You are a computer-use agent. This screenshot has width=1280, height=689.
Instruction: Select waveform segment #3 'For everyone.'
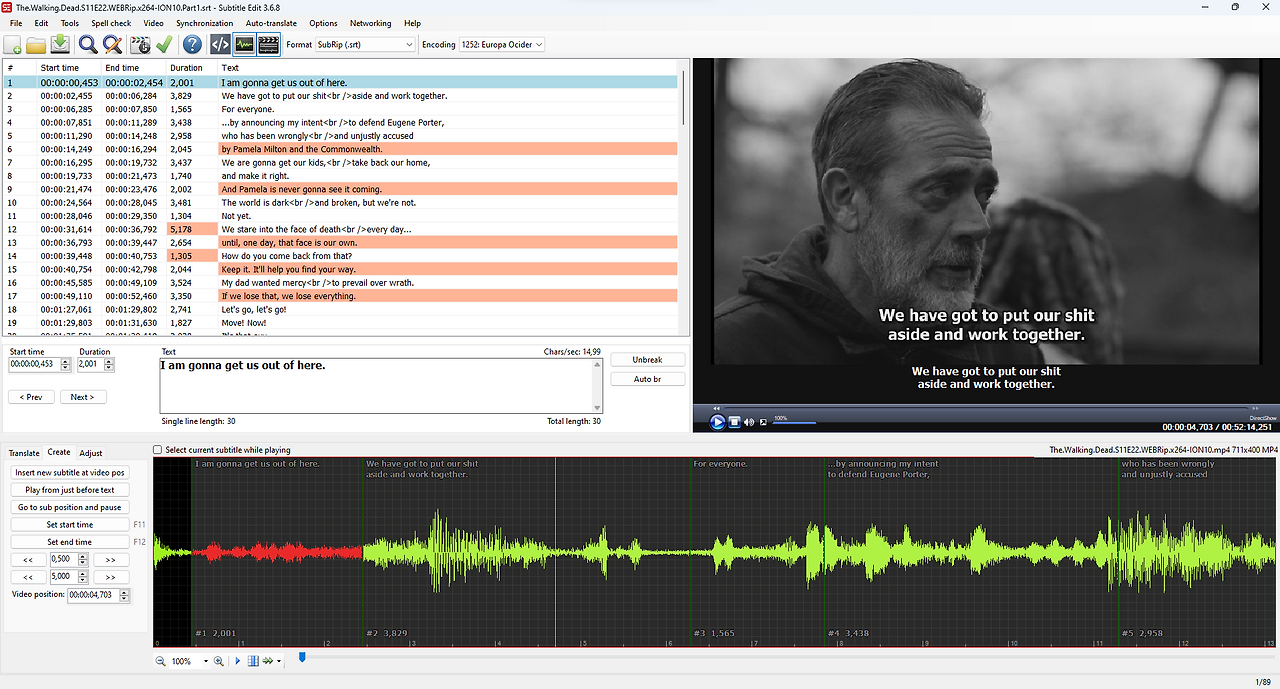[x=757, y=550]
